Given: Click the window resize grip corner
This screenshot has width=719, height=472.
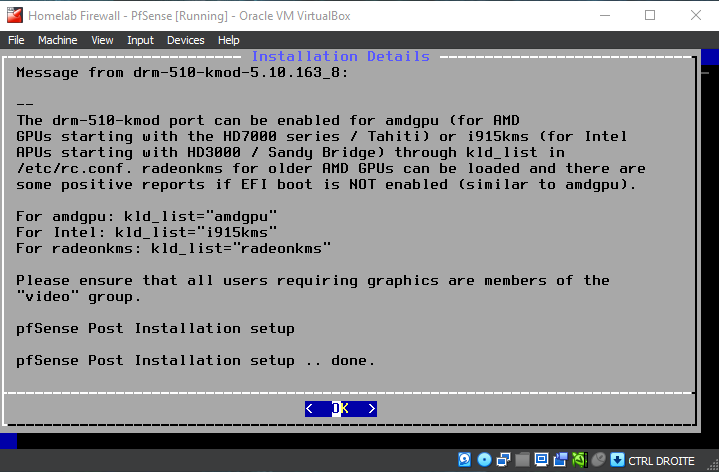Looking at the screenshot, I should 713,466.
